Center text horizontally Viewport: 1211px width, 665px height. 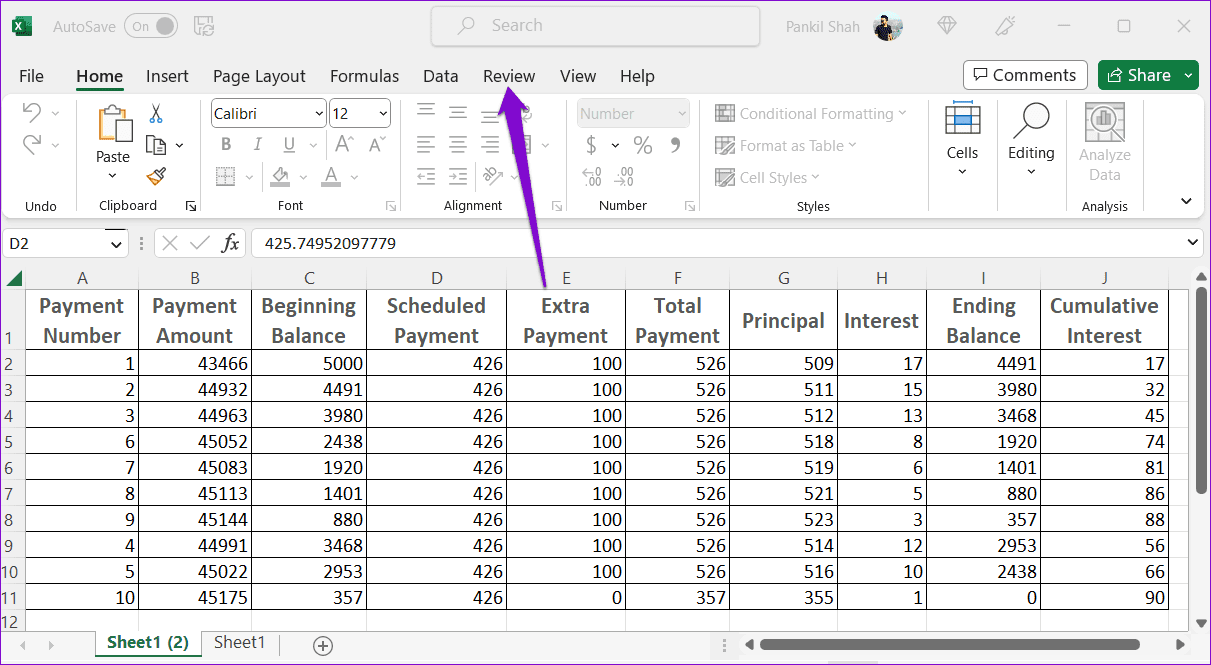pyautogui.click(x=458, y=145)
